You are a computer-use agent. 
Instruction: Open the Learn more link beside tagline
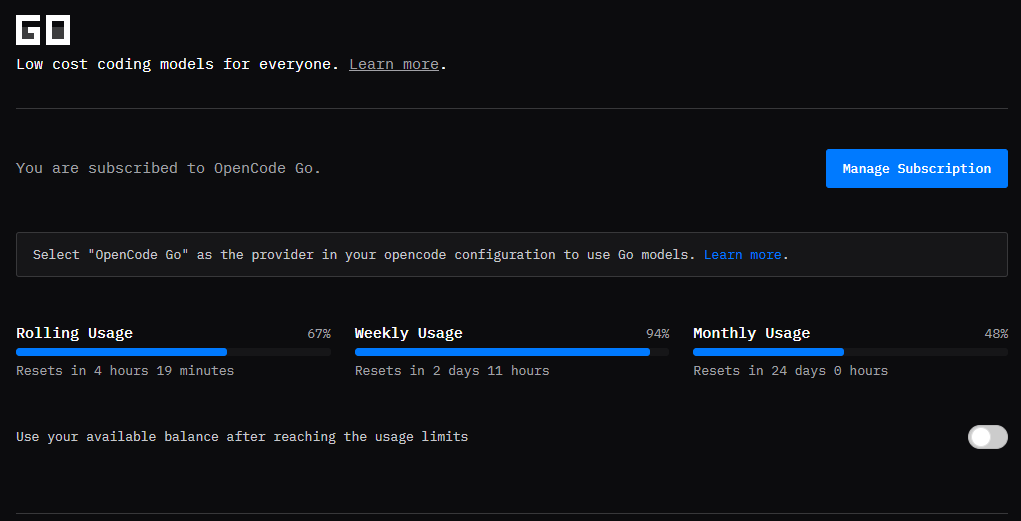(394, 64)
